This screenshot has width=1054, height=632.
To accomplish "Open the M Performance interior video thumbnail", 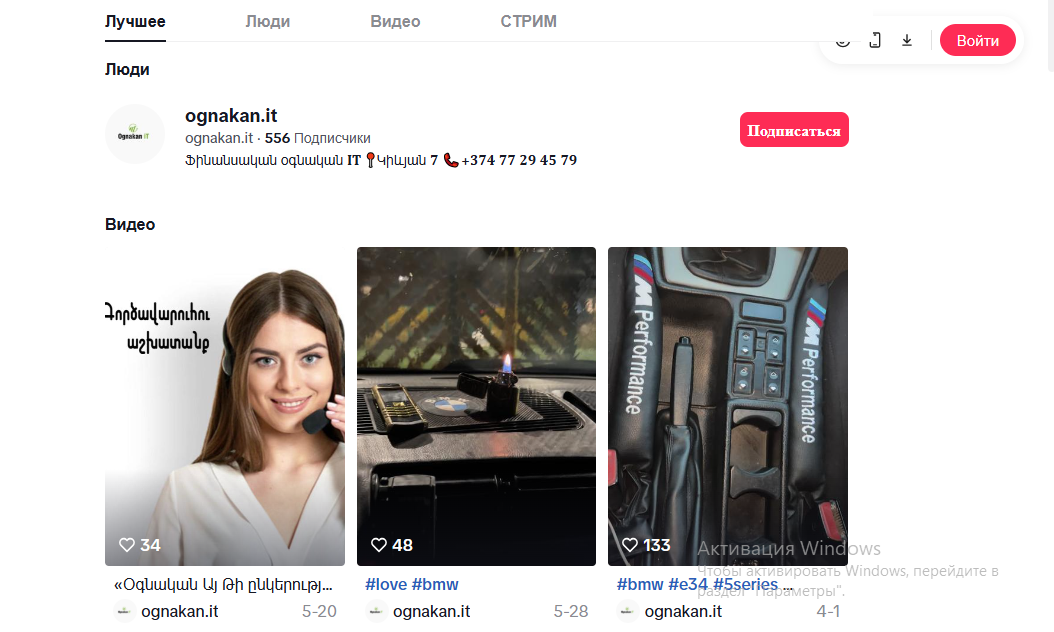I will [727, 406].
